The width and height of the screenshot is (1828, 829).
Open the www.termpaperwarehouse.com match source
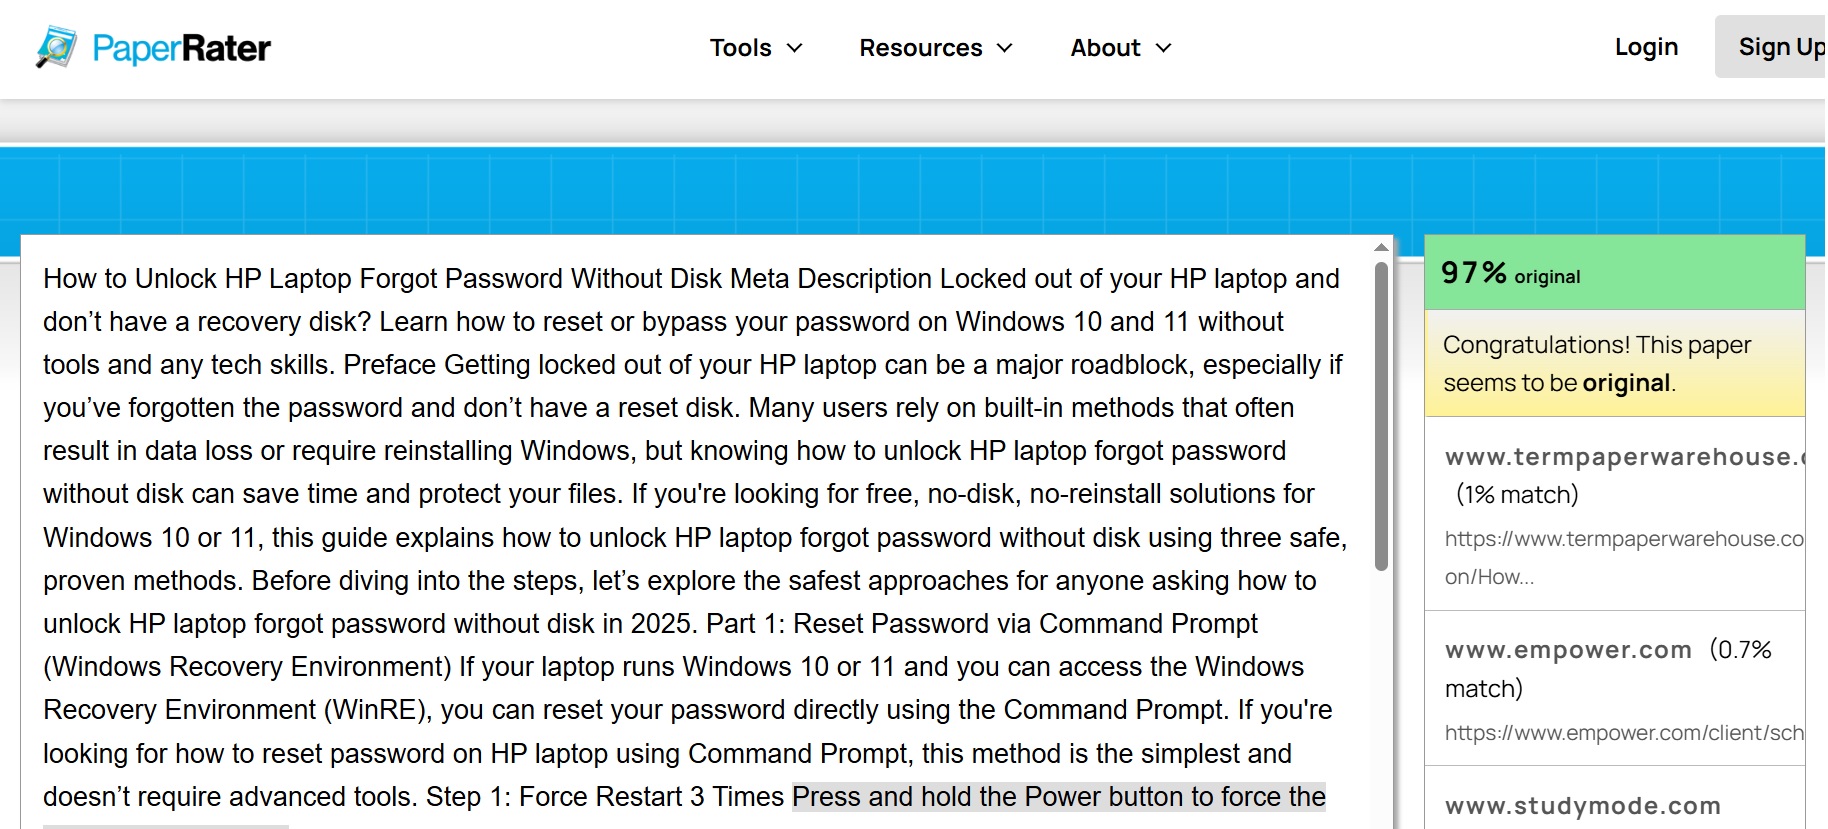coord(1614,457)
